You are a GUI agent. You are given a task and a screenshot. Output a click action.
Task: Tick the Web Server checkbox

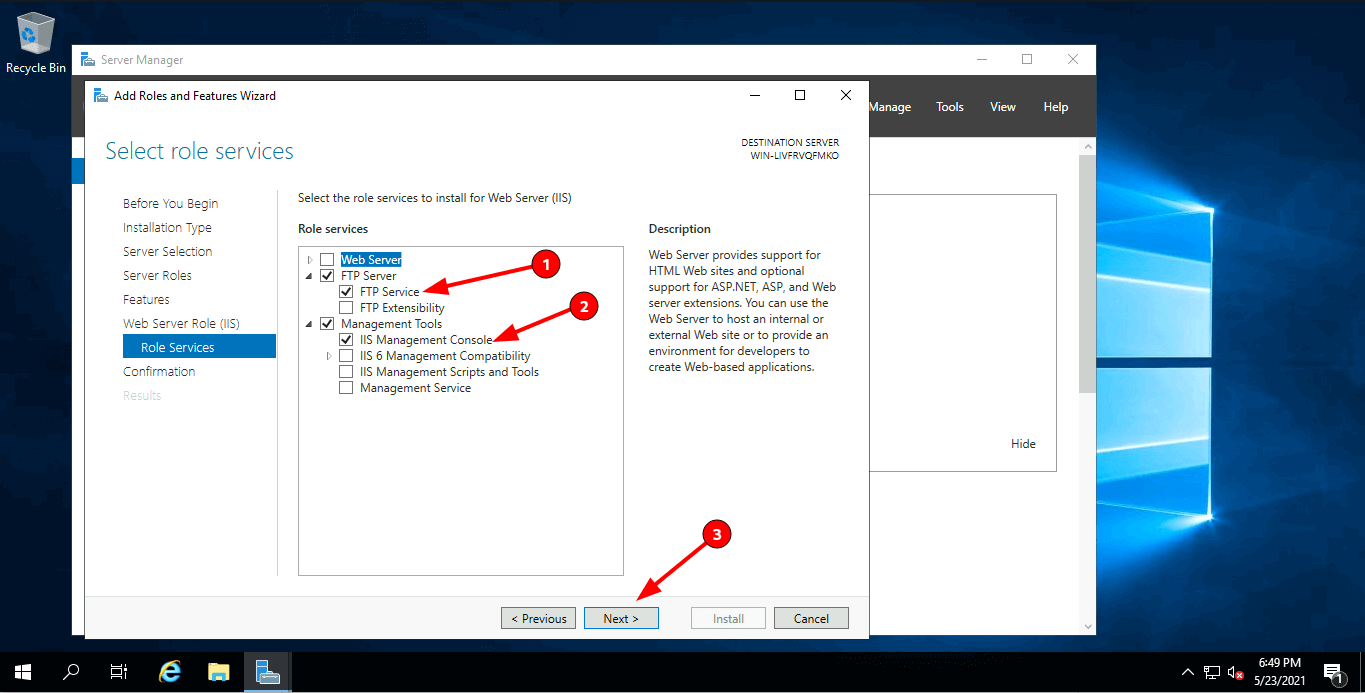[x=327, y=260]
